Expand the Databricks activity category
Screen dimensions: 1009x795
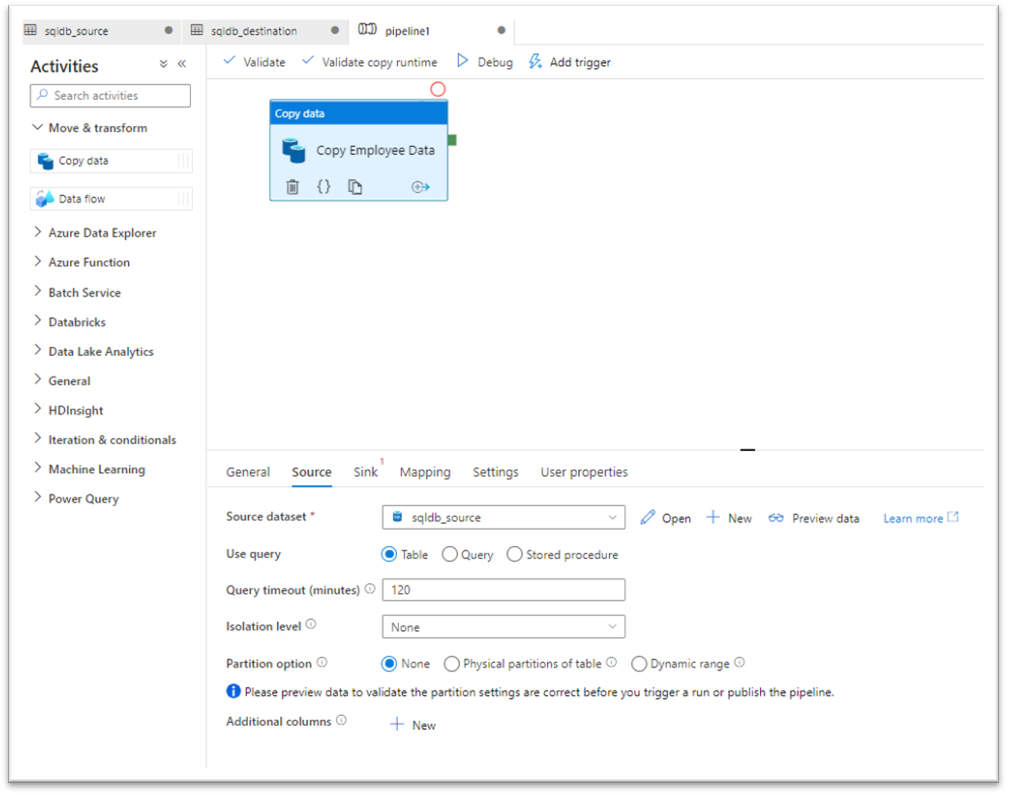(x=76, y=321)
